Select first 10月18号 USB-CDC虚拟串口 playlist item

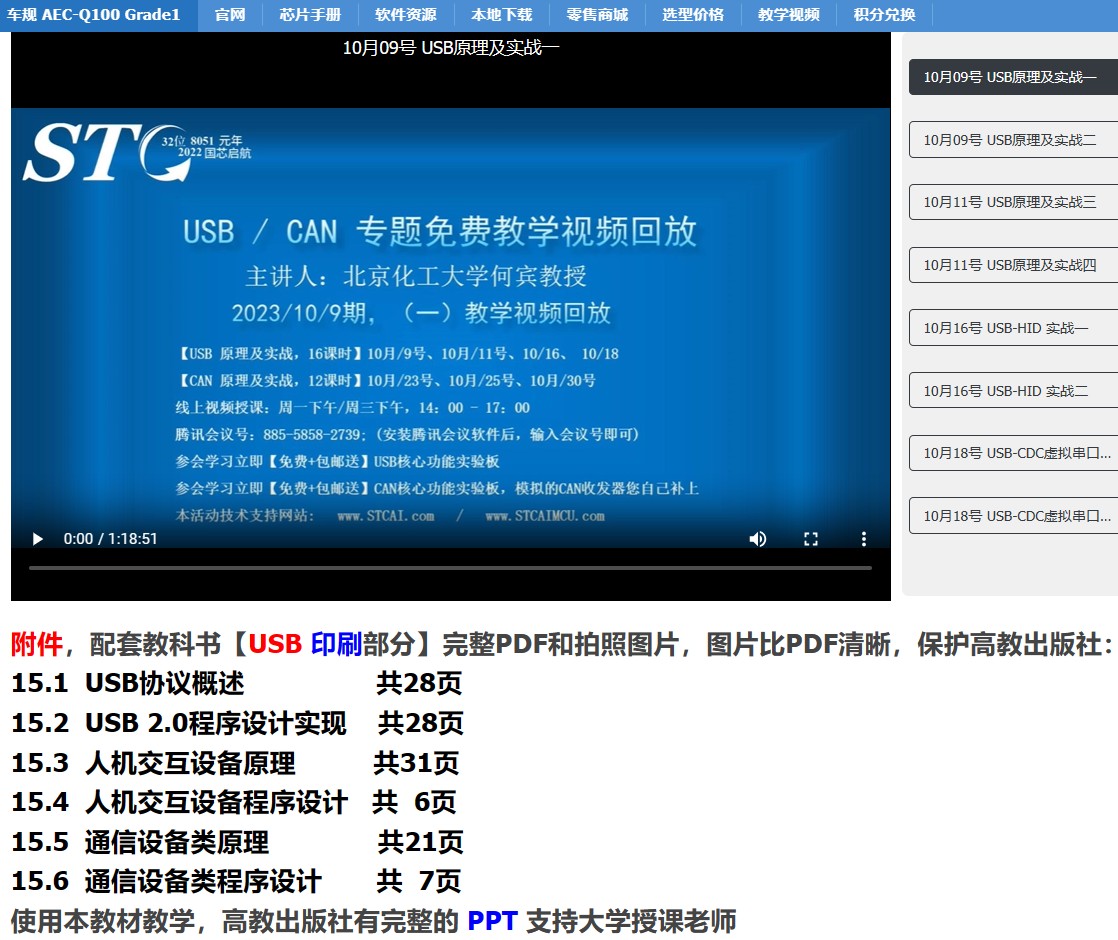[1013, 453]
